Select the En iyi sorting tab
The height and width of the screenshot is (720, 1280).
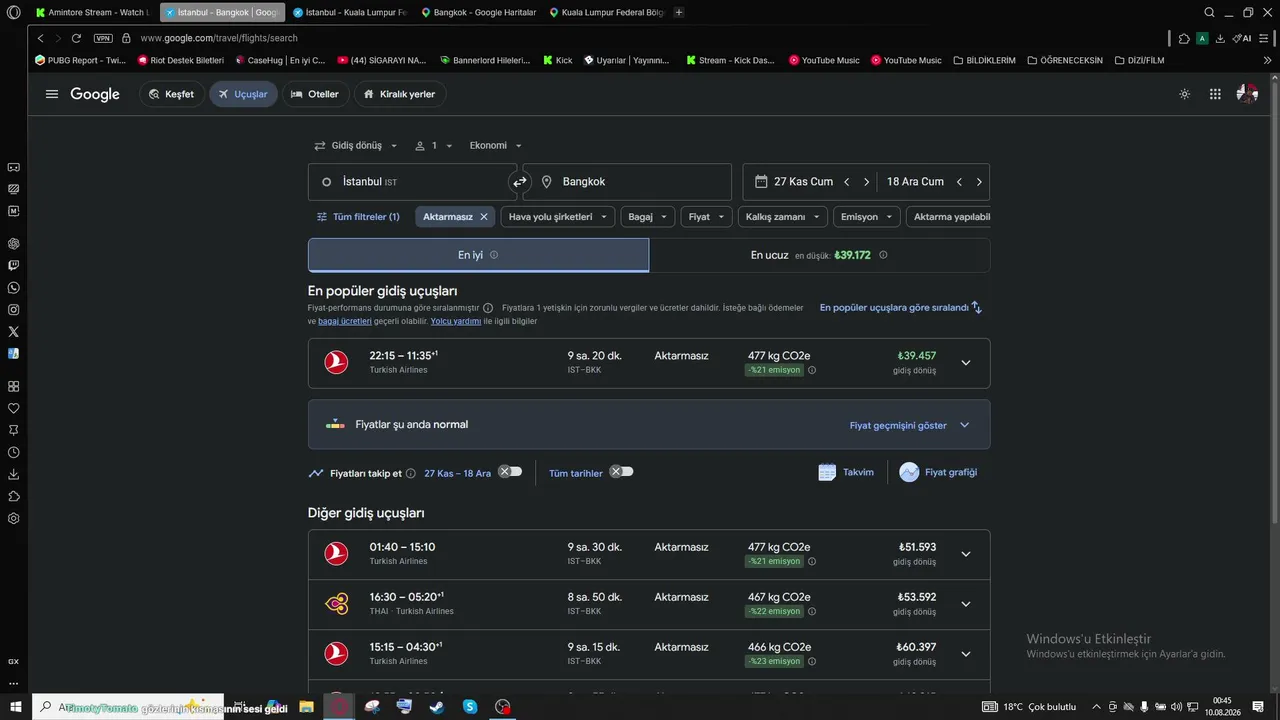point(478,255)
